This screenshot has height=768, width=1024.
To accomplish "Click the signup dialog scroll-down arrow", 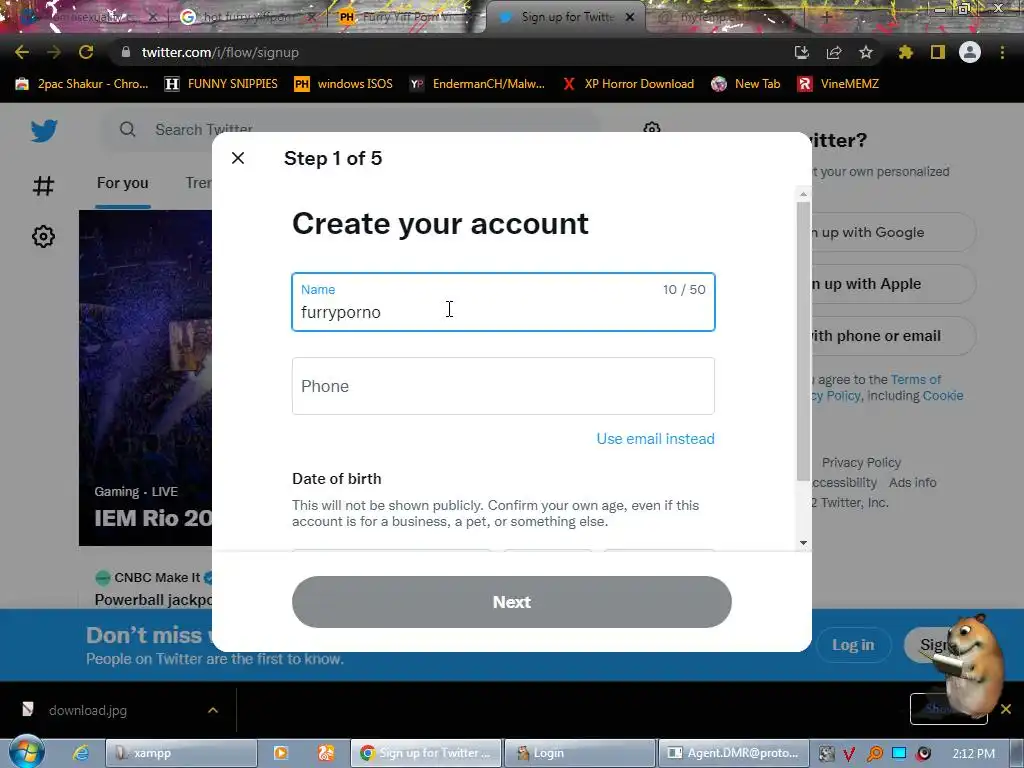I will click(803, 543).
